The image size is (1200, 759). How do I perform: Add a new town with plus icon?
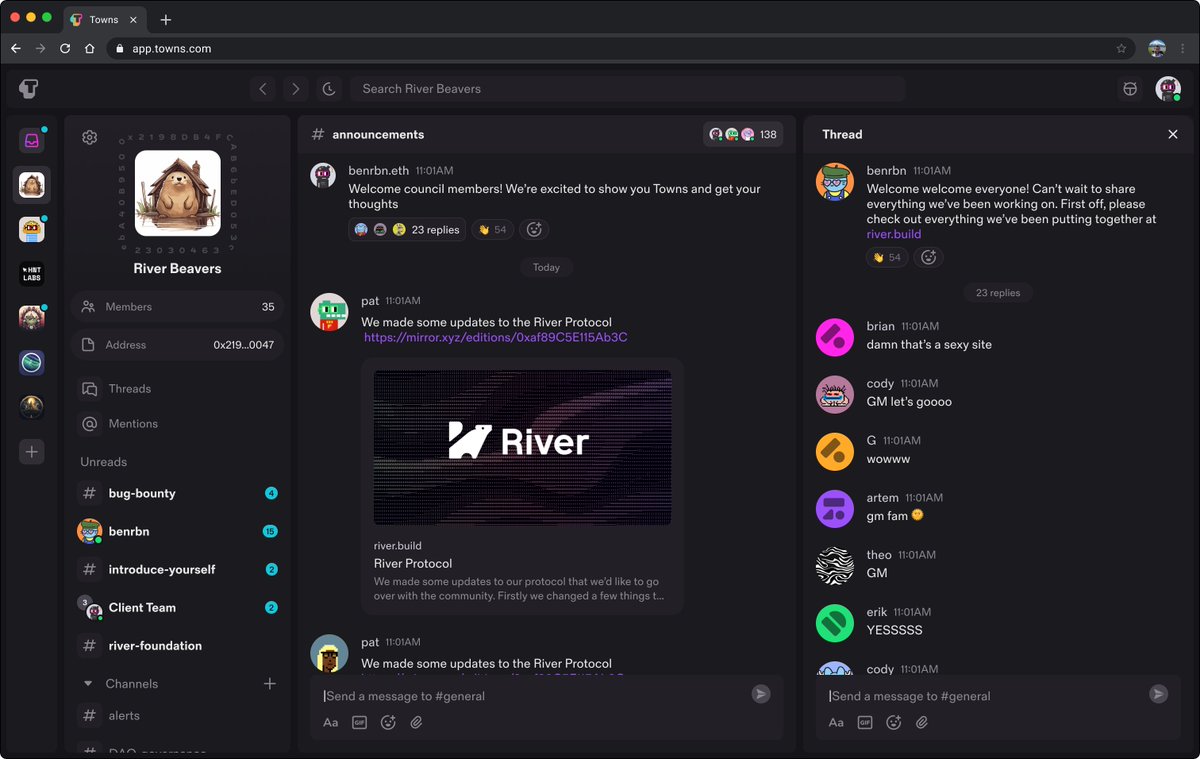(x=31, y=452)
